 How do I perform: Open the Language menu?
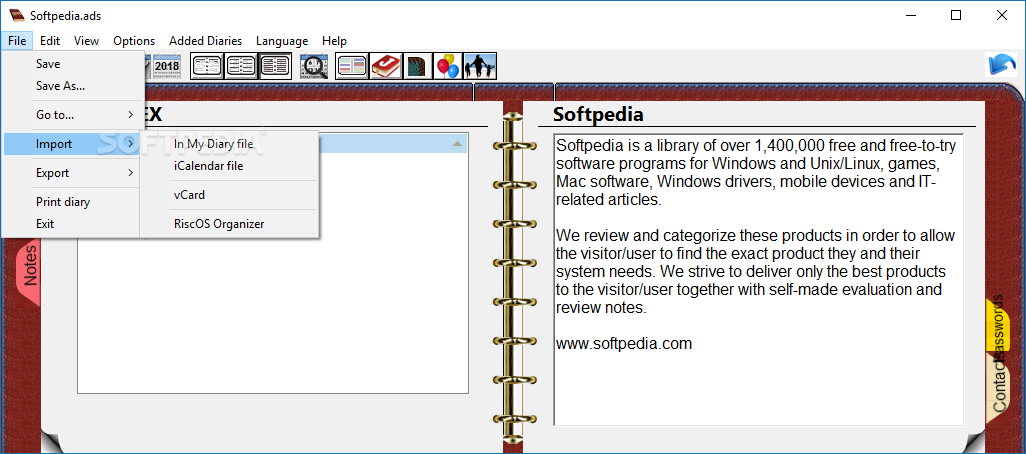282,41
